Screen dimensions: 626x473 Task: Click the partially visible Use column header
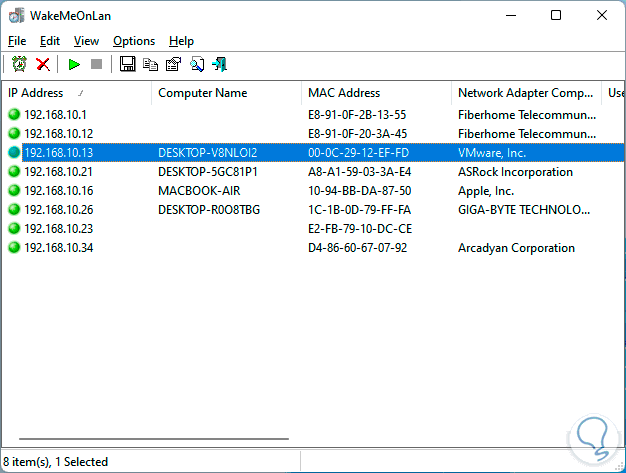pos(614,93)
